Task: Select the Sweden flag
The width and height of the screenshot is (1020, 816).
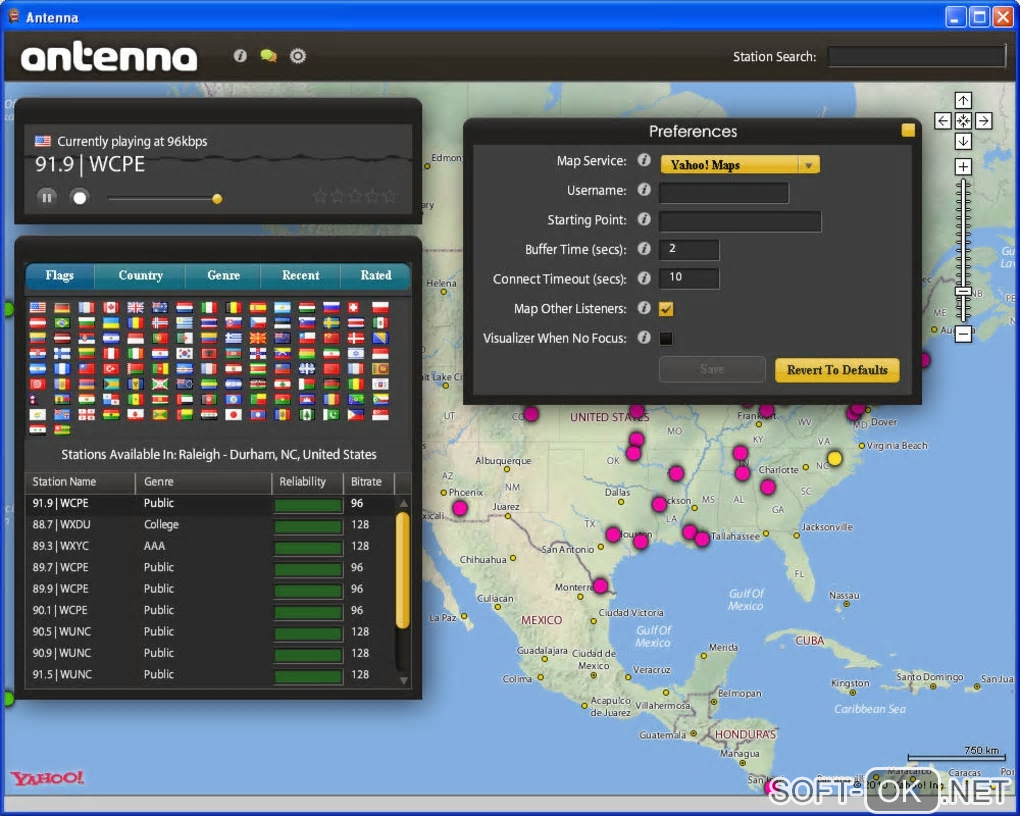Action: pyautogui.click(x=331, y=323)
